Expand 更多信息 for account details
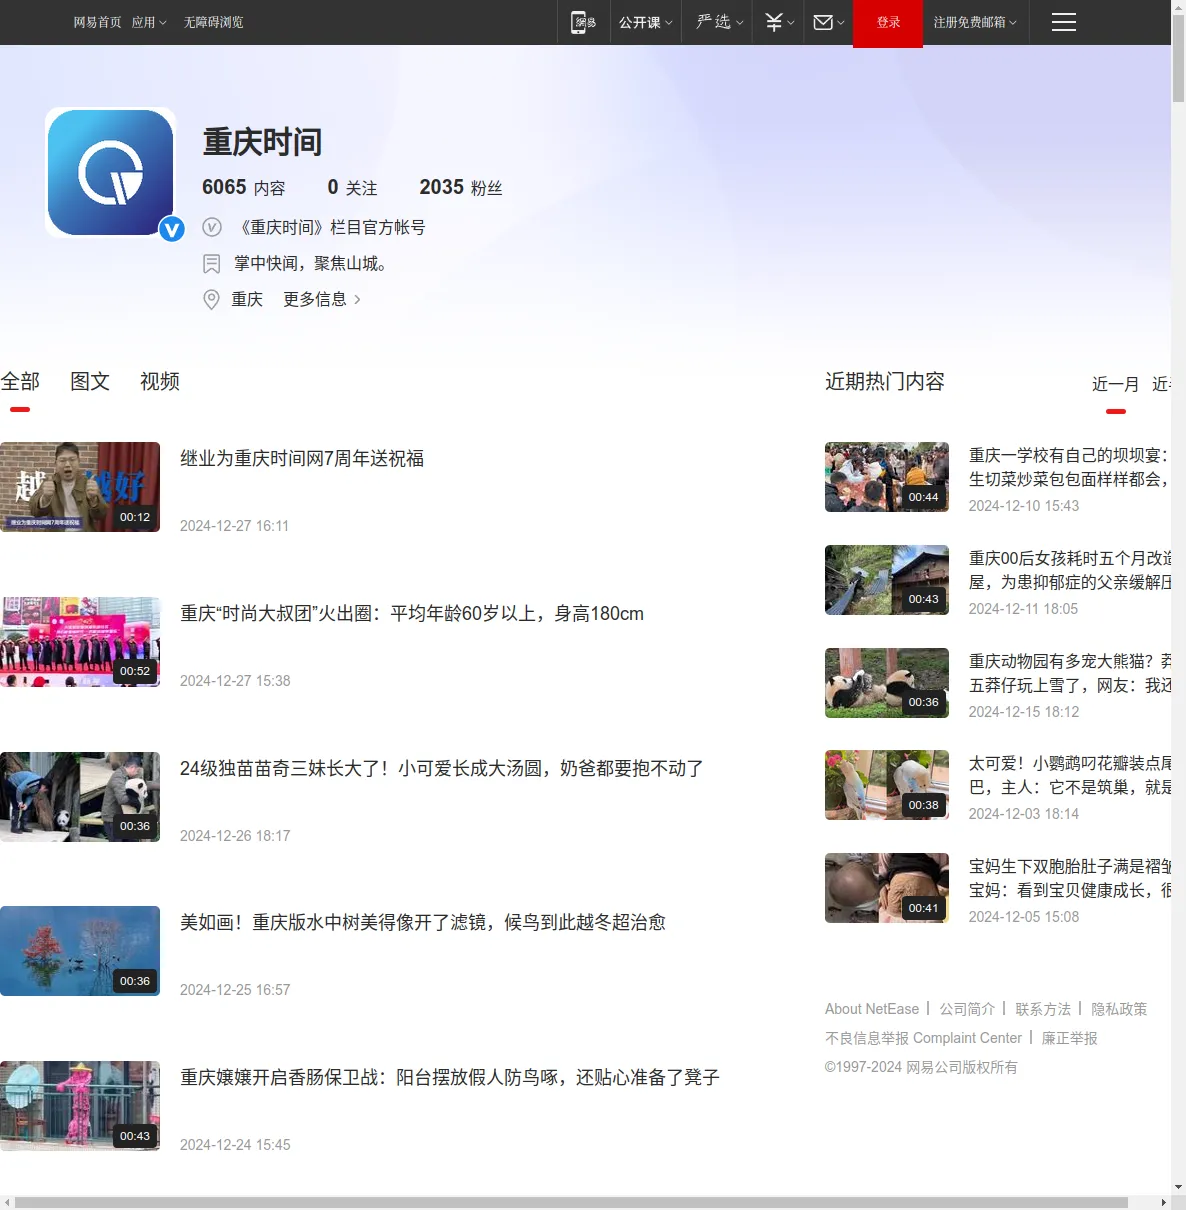The height and width of the screenshot is (1210, 1186). 322,299
